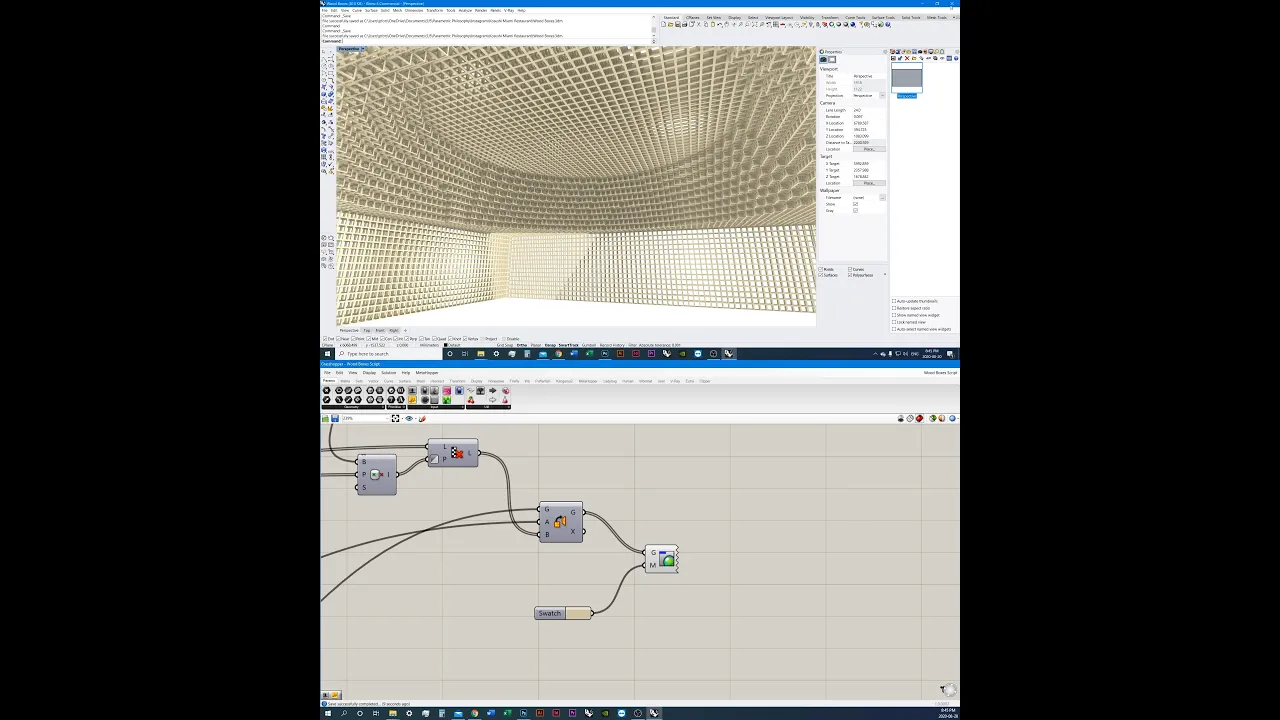The width and height of the screenshot is (1280, 720).
Task: Click the blue preview settings sphere icon
Action: tap(952, 418)
